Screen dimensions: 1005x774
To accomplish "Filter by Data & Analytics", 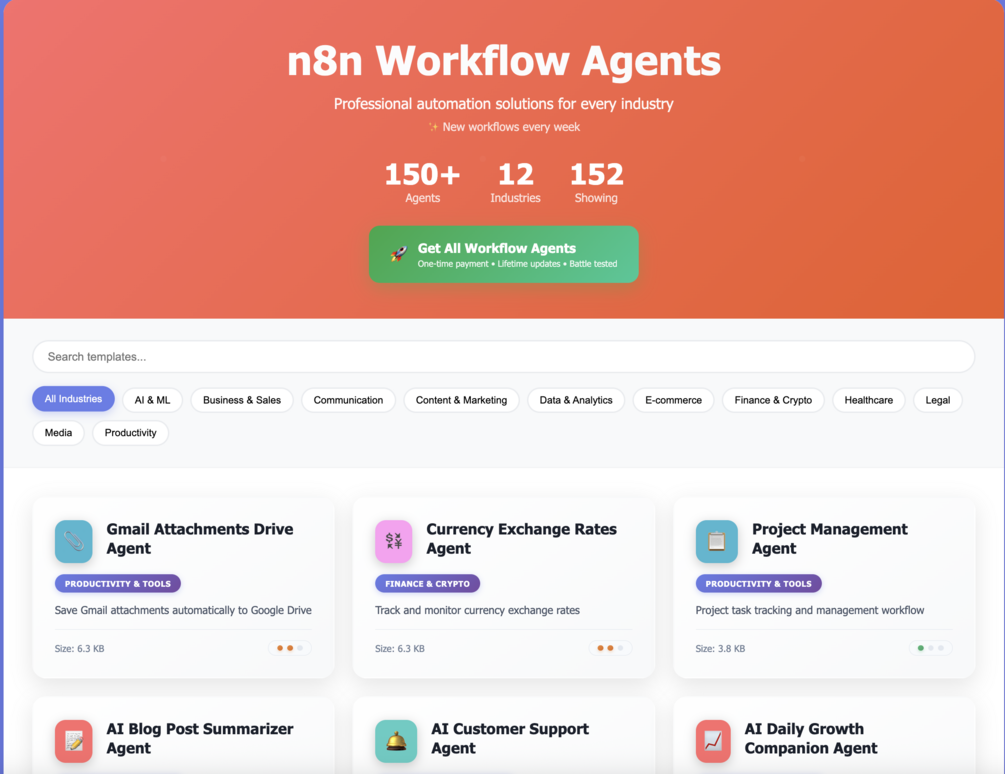I will tap(576, 400).
